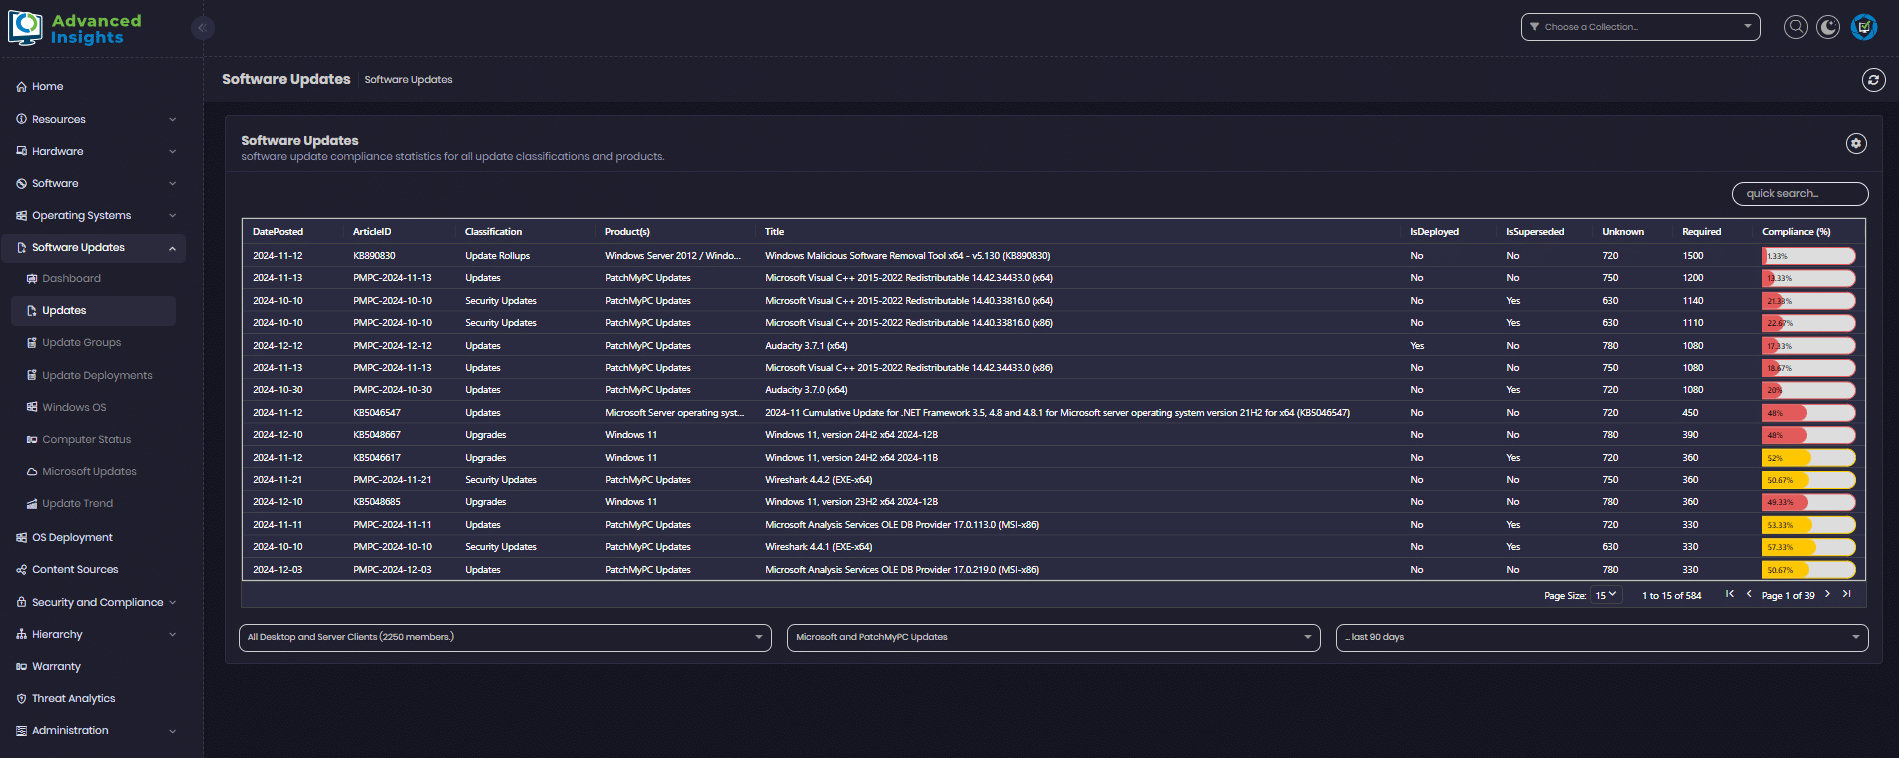
Task: Open the last 90 days dropdown
Action: pyautogui.click(x=1601, y=637)
